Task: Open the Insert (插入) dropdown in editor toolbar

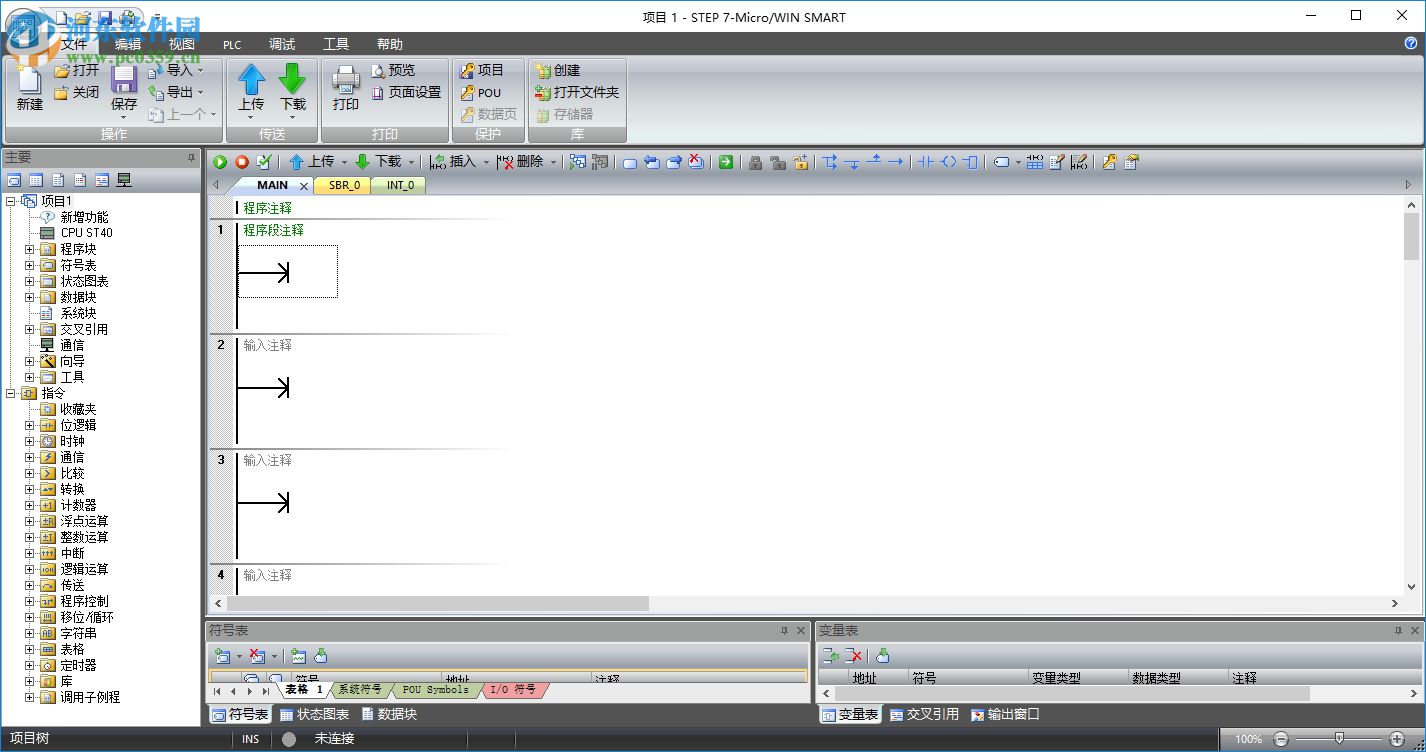Action: coord(486,162)
